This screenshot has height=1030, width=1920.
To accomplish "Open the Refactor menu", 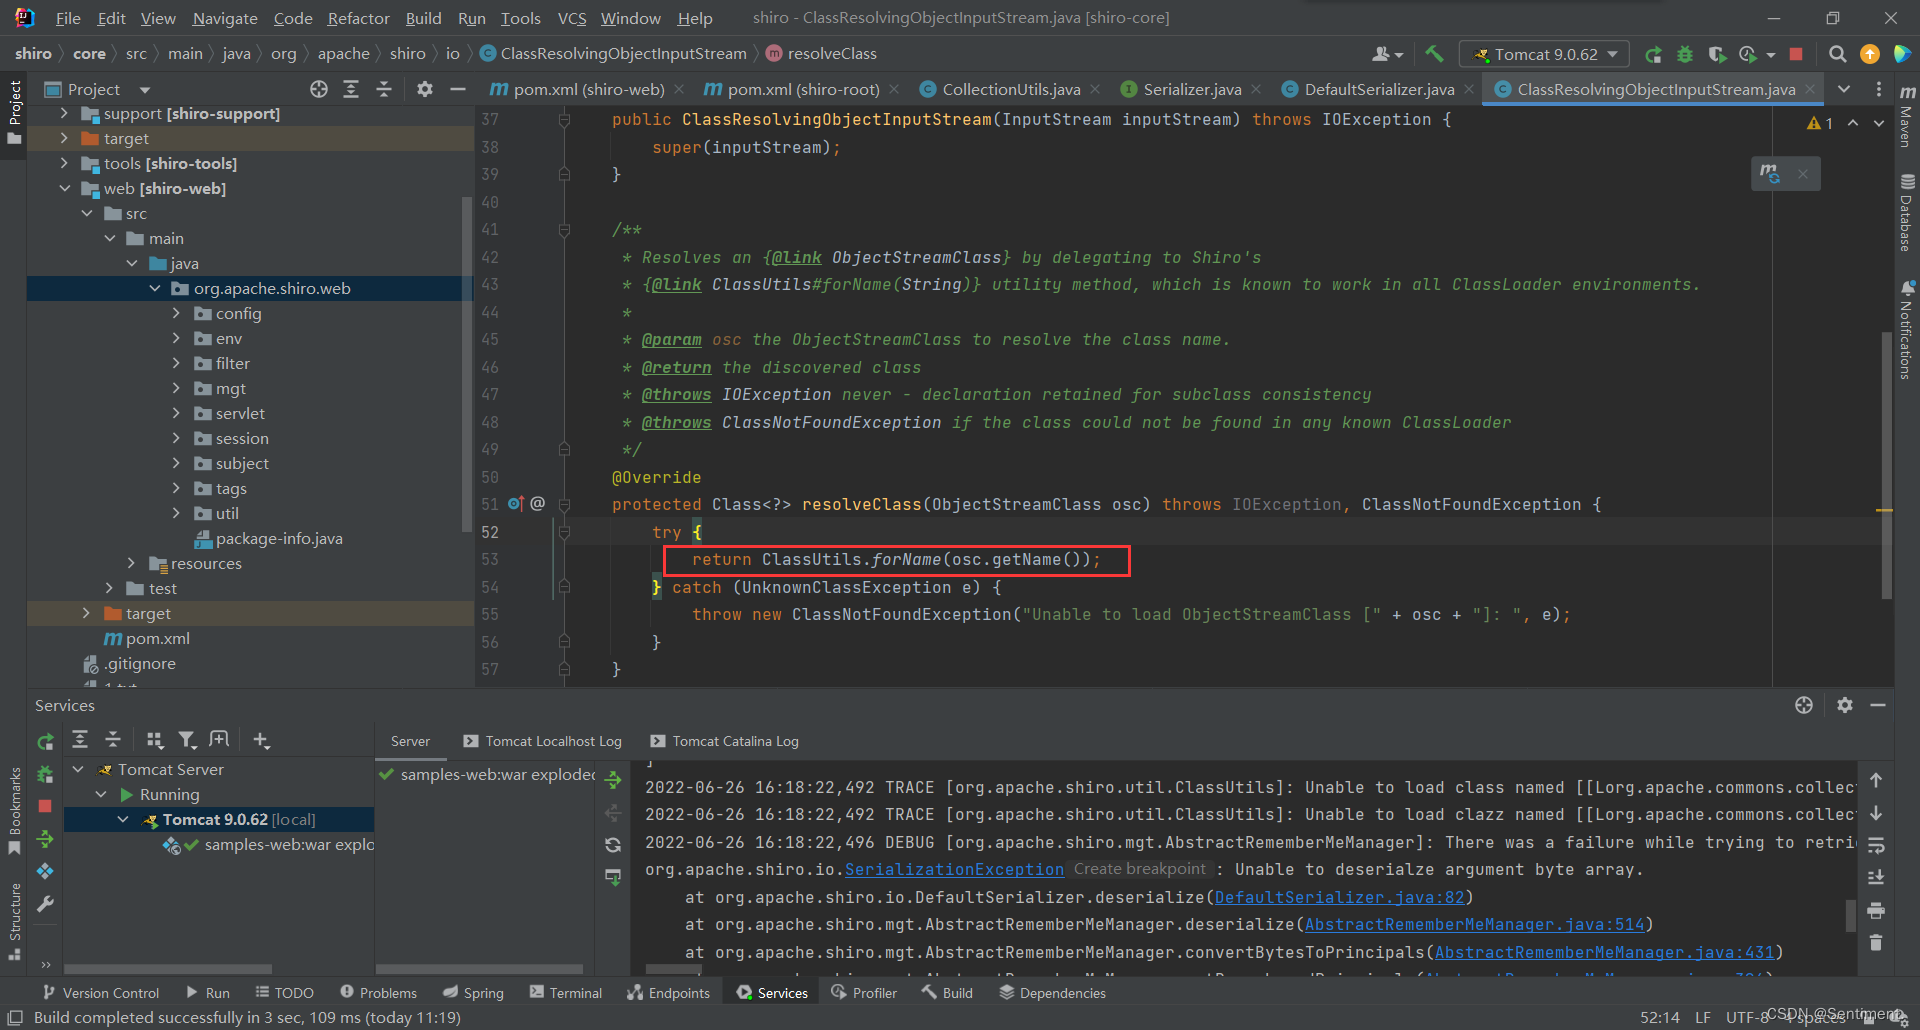I will pos(358,18).
